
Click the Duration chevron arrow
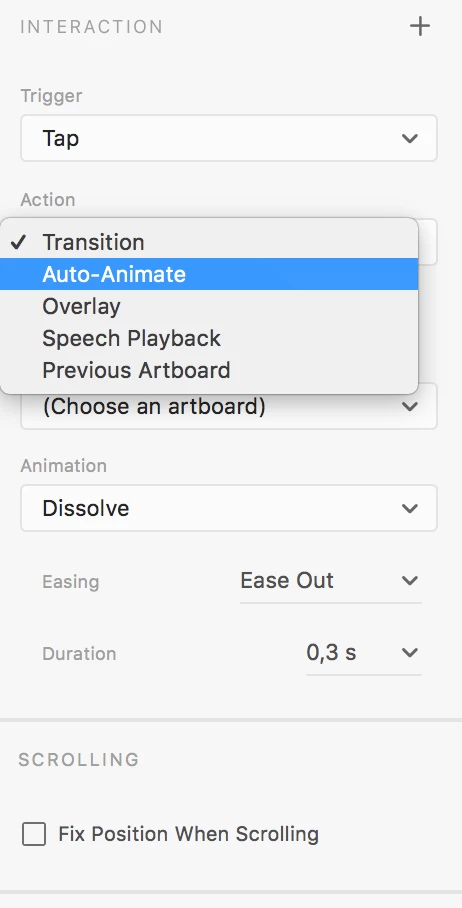click(410, 653)
